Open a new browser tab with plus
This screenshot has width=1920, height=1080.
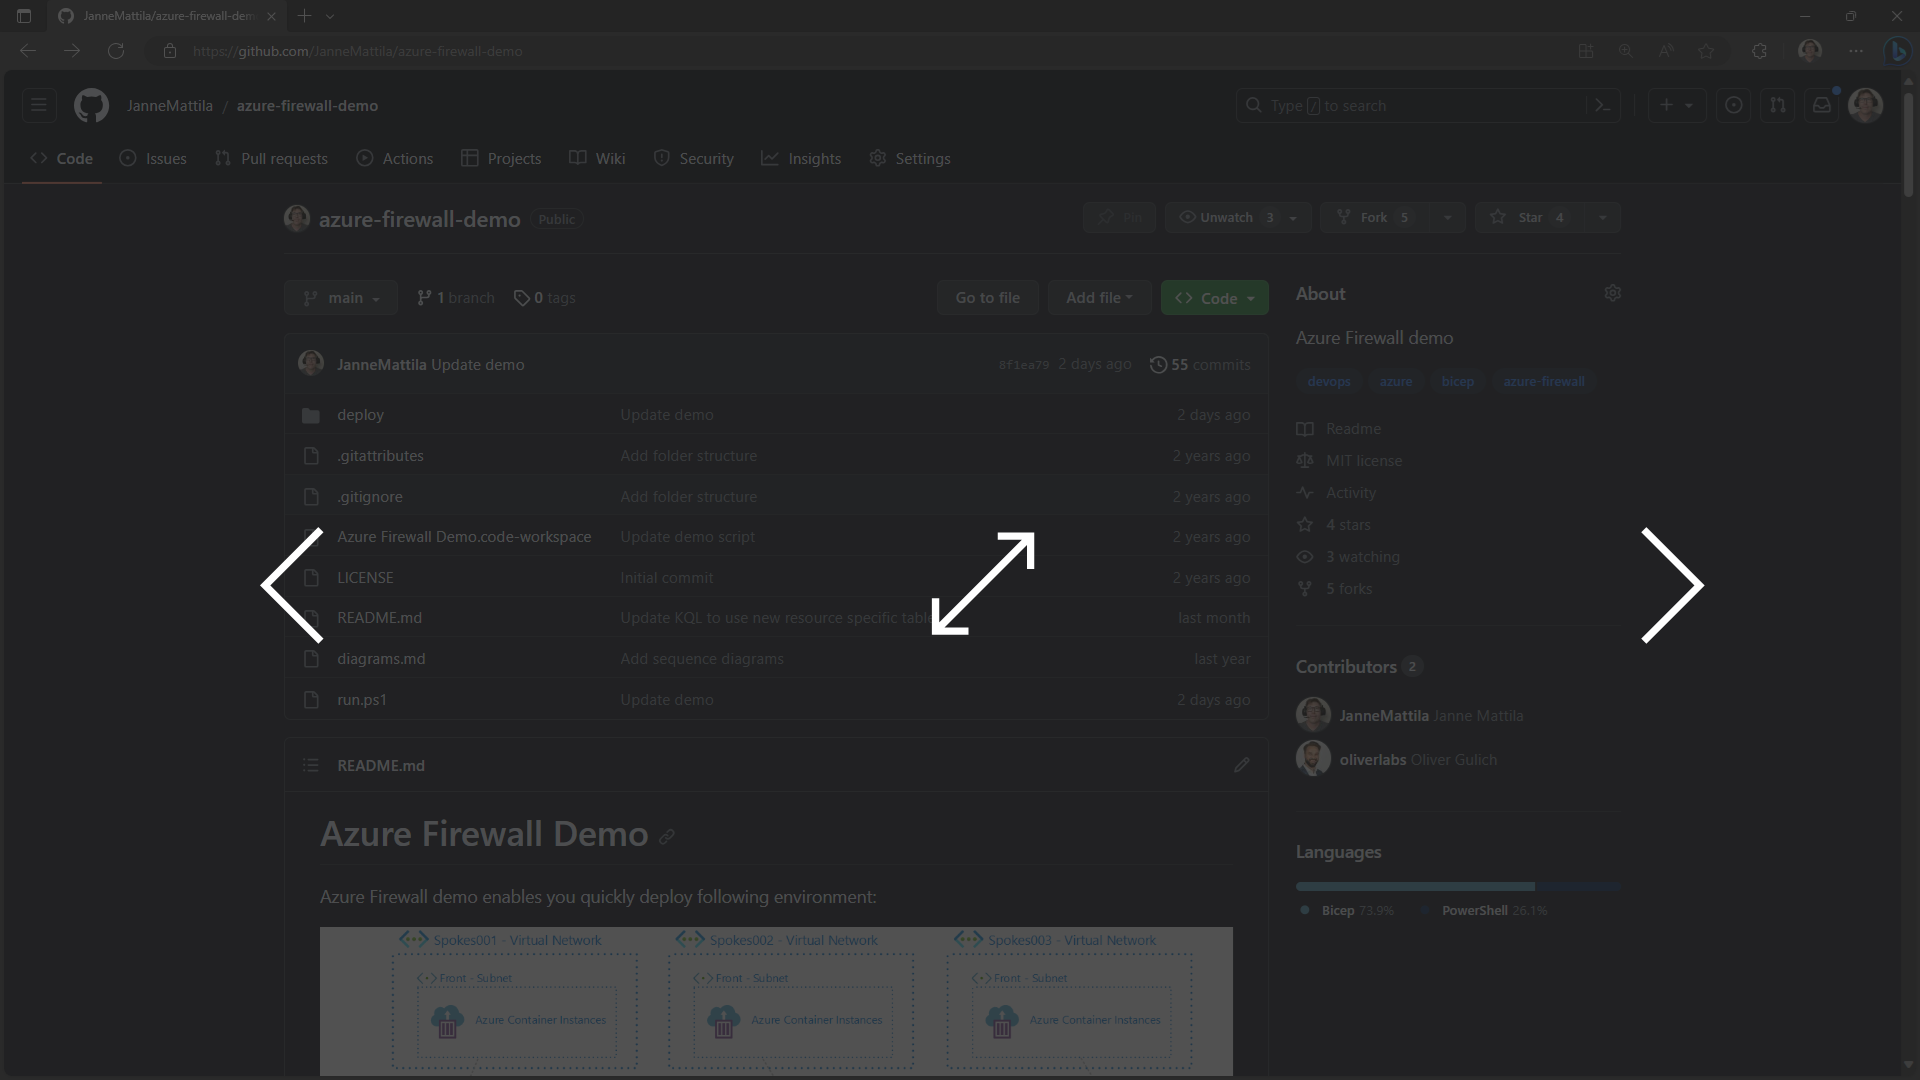coord(304,16)
